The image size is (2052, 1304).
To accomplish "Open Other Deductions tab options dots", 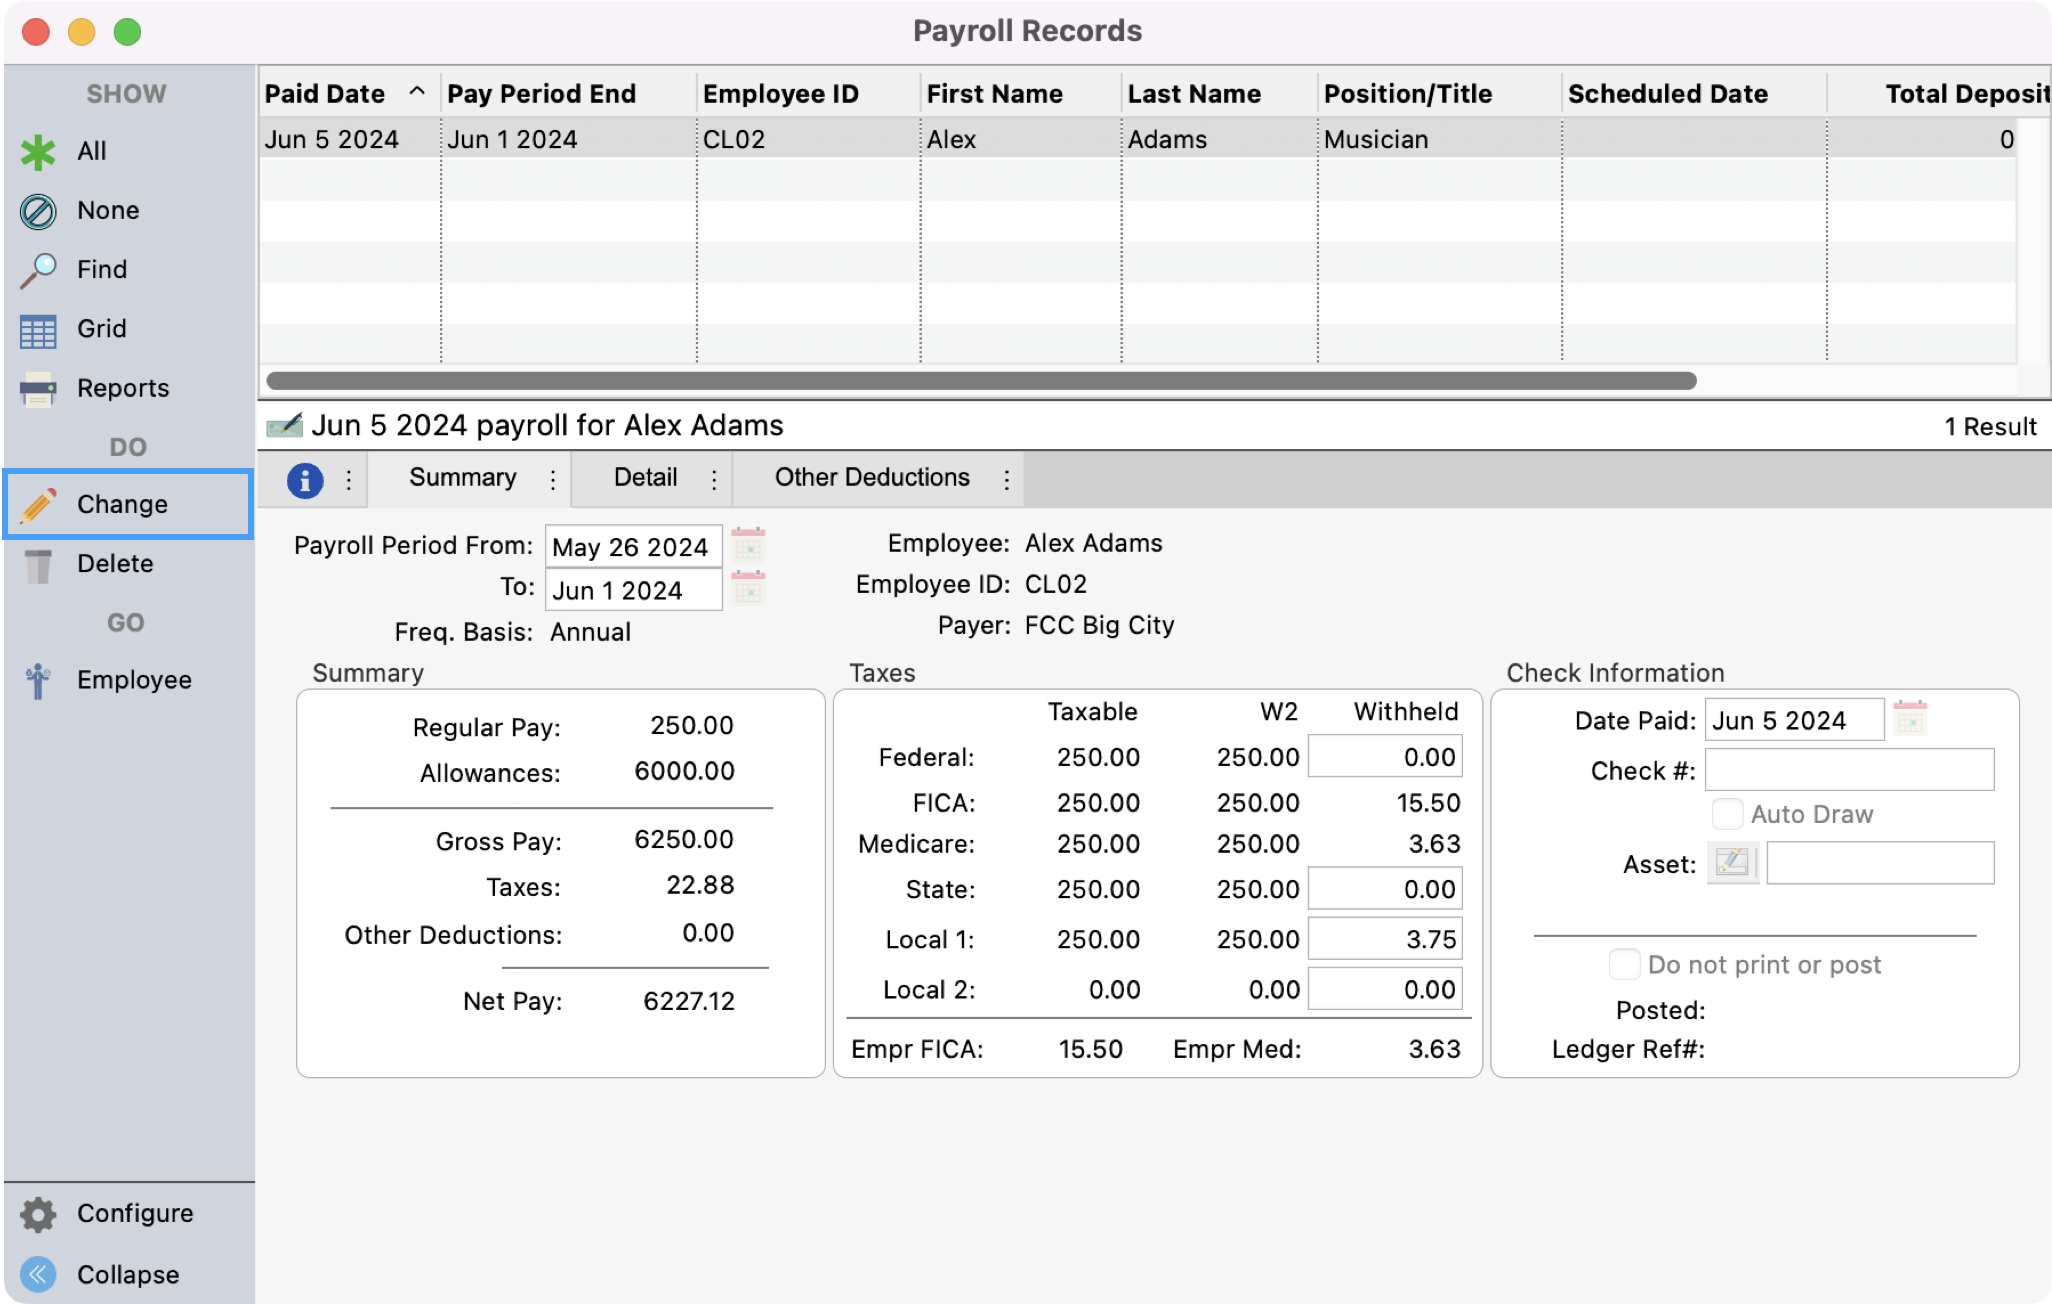I will [x=1007, y=480].
